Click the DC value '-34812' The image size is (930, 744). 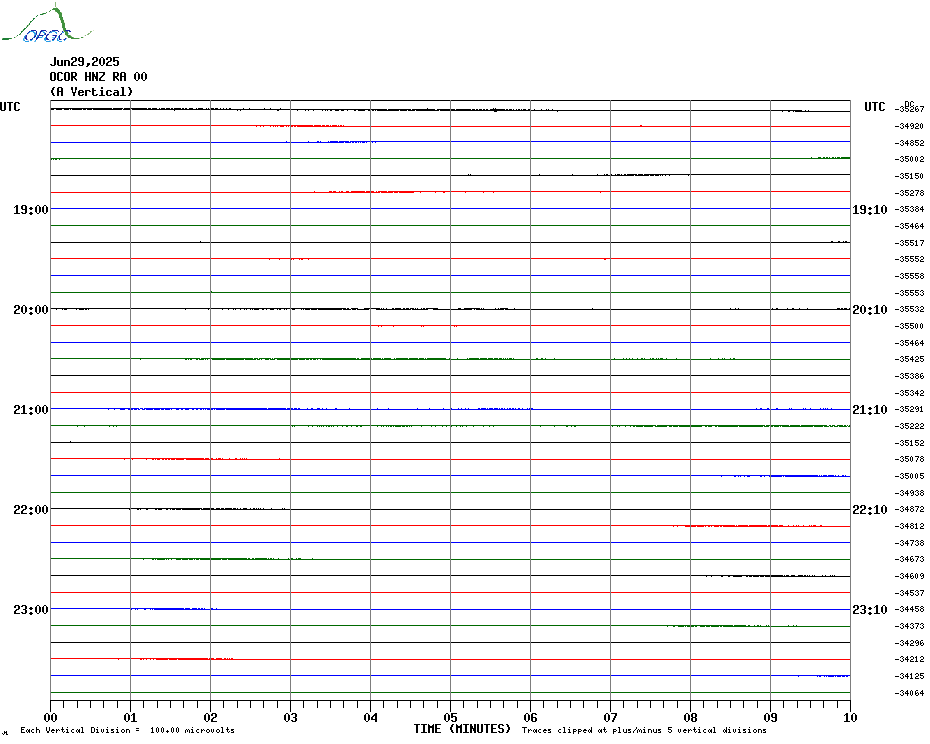tap(909, 526)
